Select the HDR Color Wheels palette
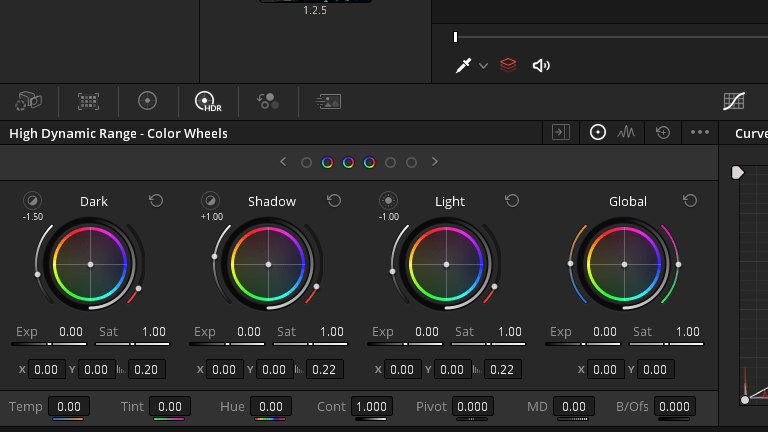The width and height of the screenshot is (768, 432). point(208,101)
